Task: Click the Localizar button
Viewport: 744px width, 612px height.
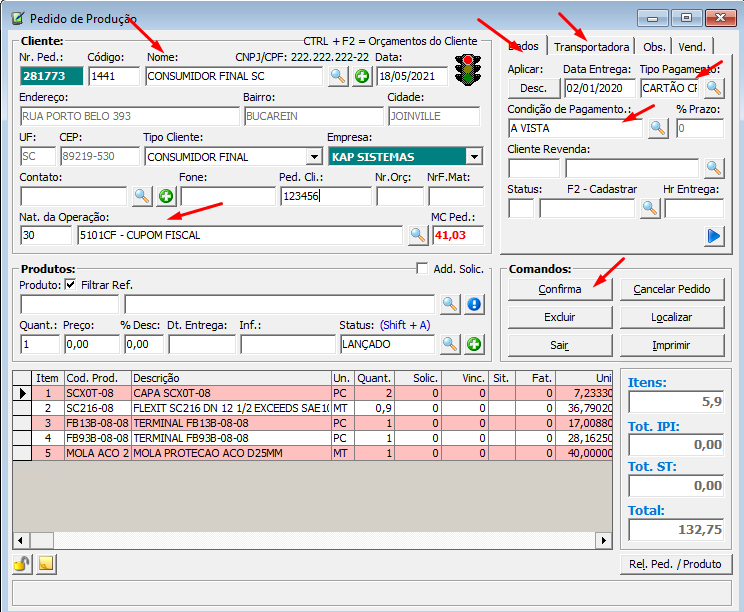Action: [x=672, y=317]
